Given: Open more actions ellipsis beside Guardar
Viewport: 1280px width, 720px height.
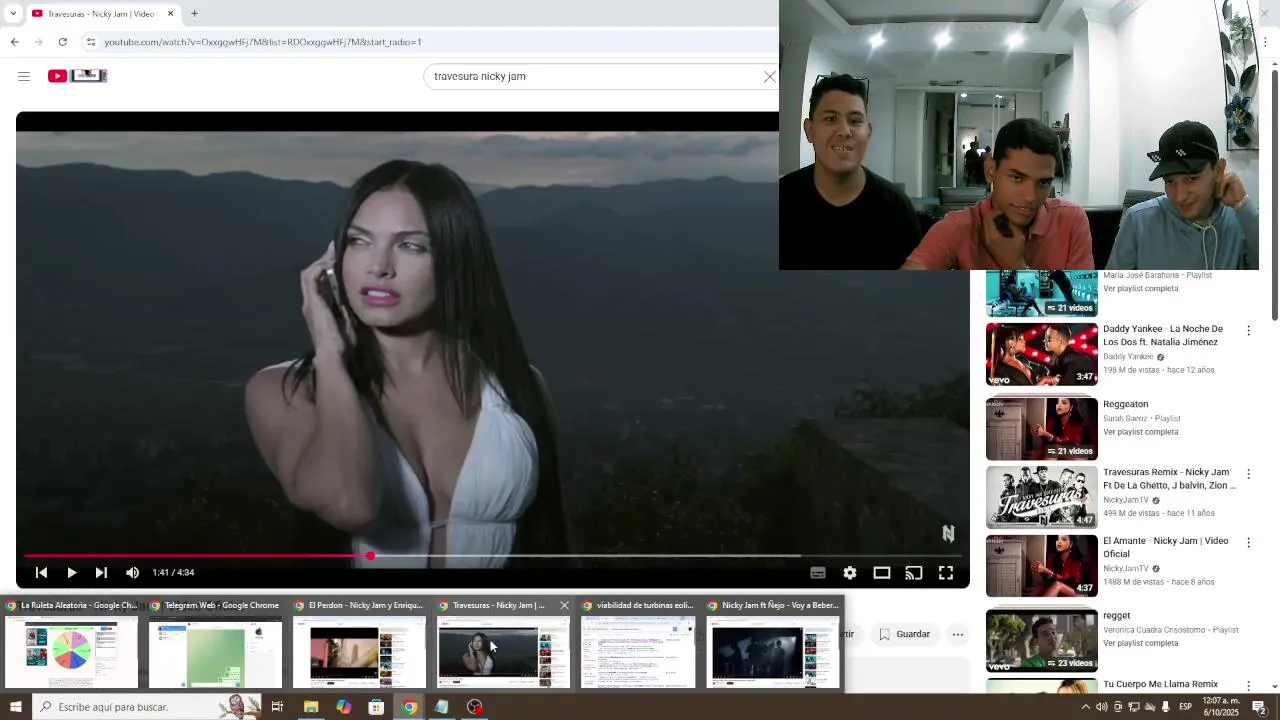Looking at the screenshot, I should 958,634.
